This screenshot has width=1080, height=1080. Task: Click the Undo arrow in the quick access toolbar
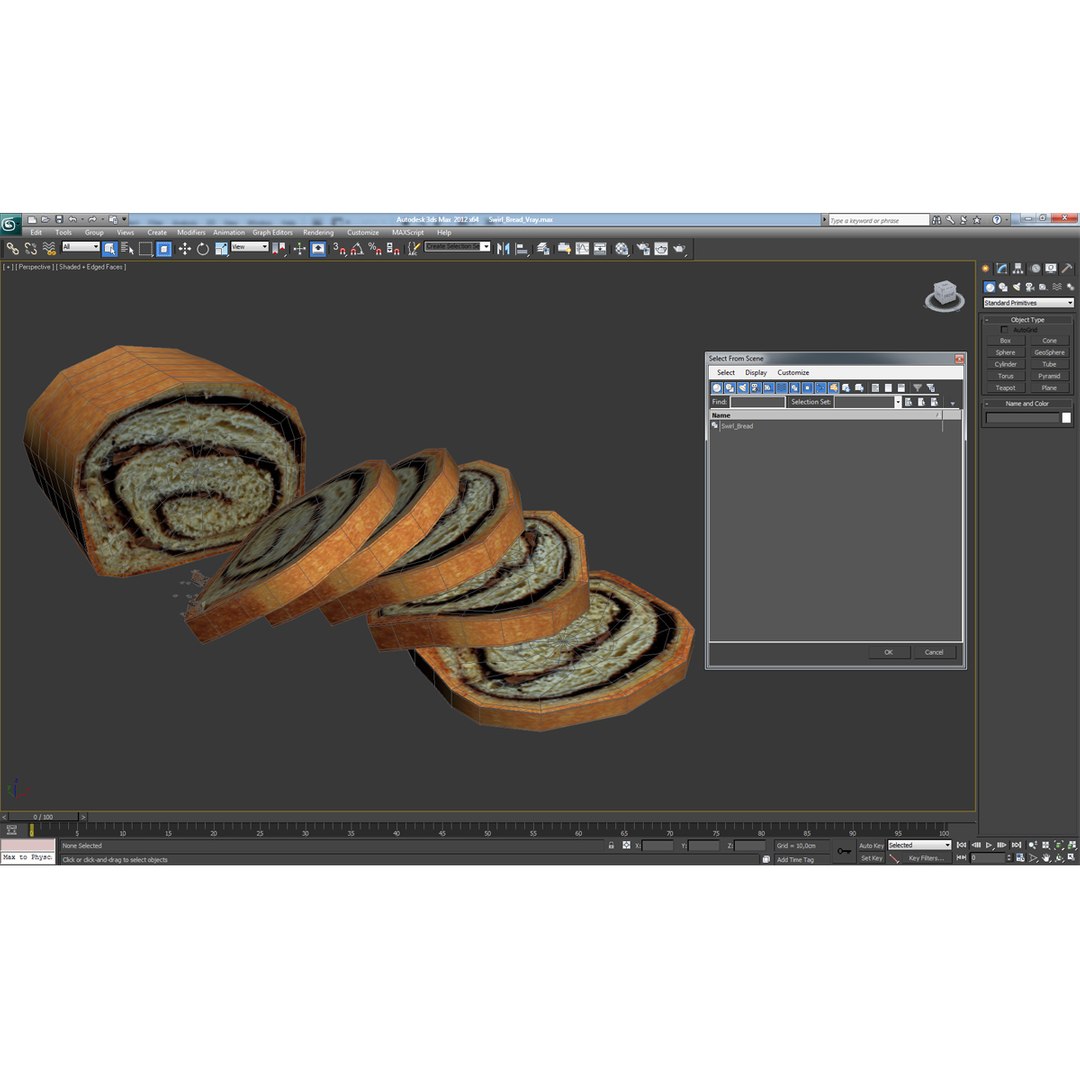click(x=72, y=220)
